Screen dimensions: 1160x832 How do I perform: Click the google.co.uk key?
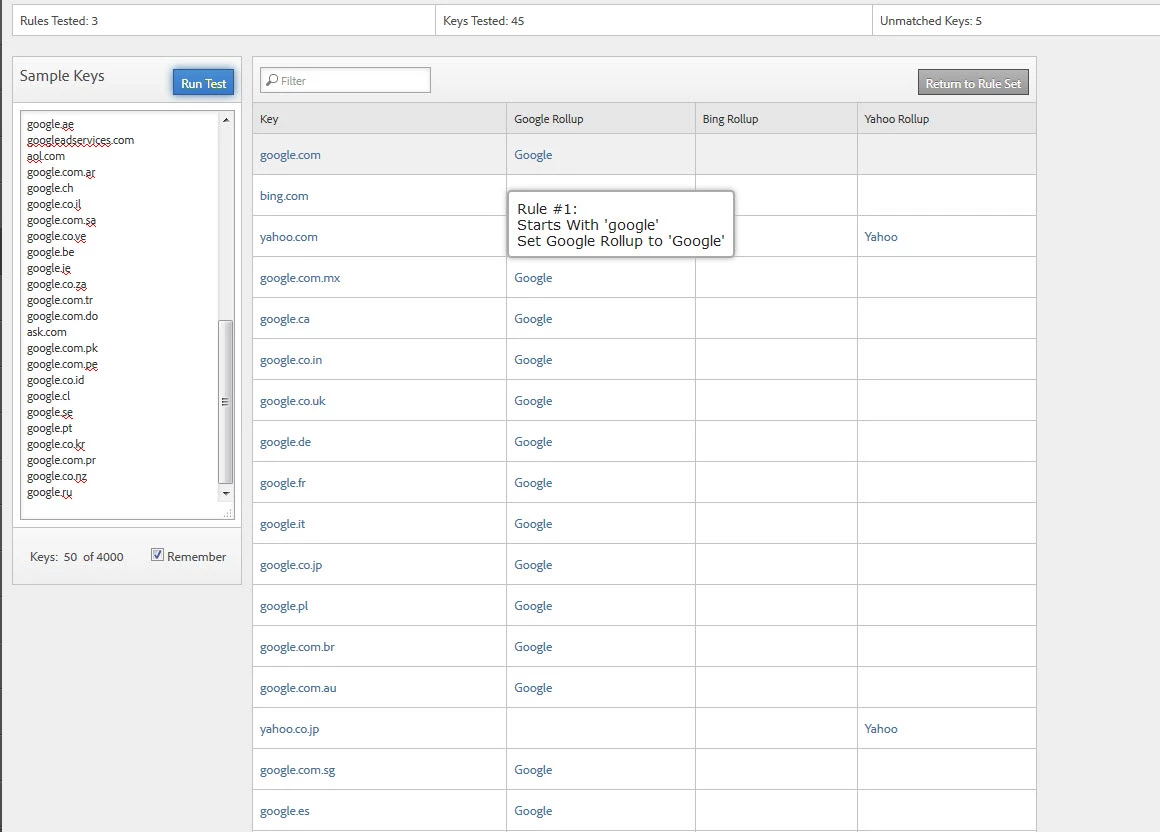pos(293,401)
